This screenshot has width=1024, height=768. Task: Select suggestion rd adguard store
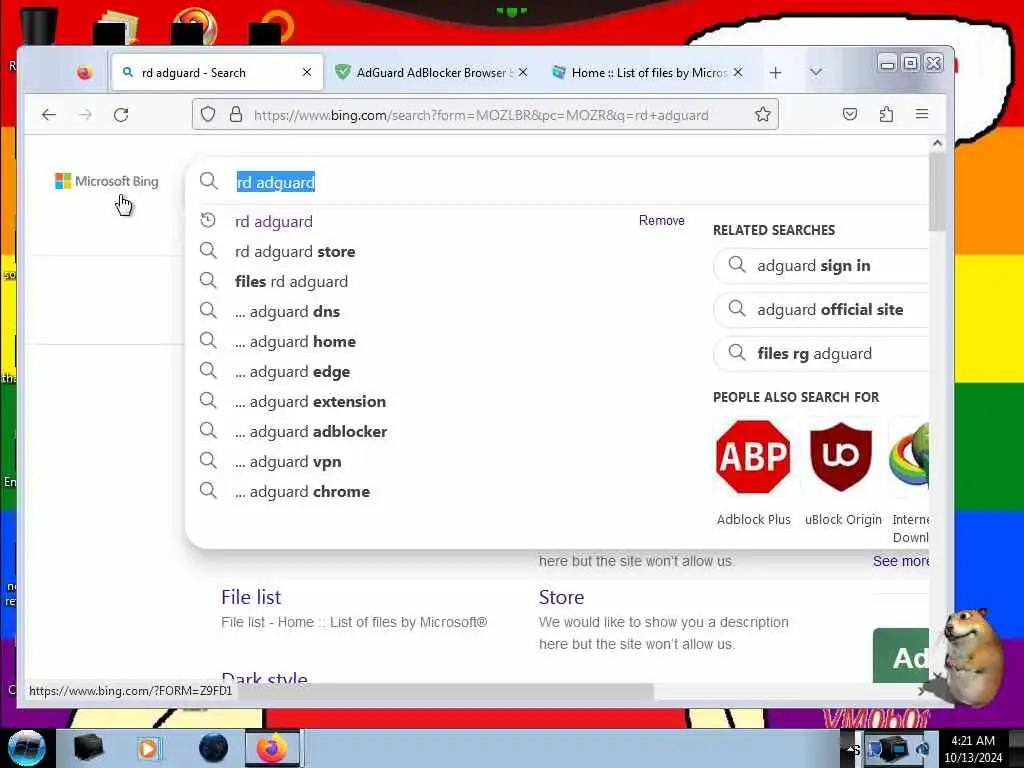(295, 251)
